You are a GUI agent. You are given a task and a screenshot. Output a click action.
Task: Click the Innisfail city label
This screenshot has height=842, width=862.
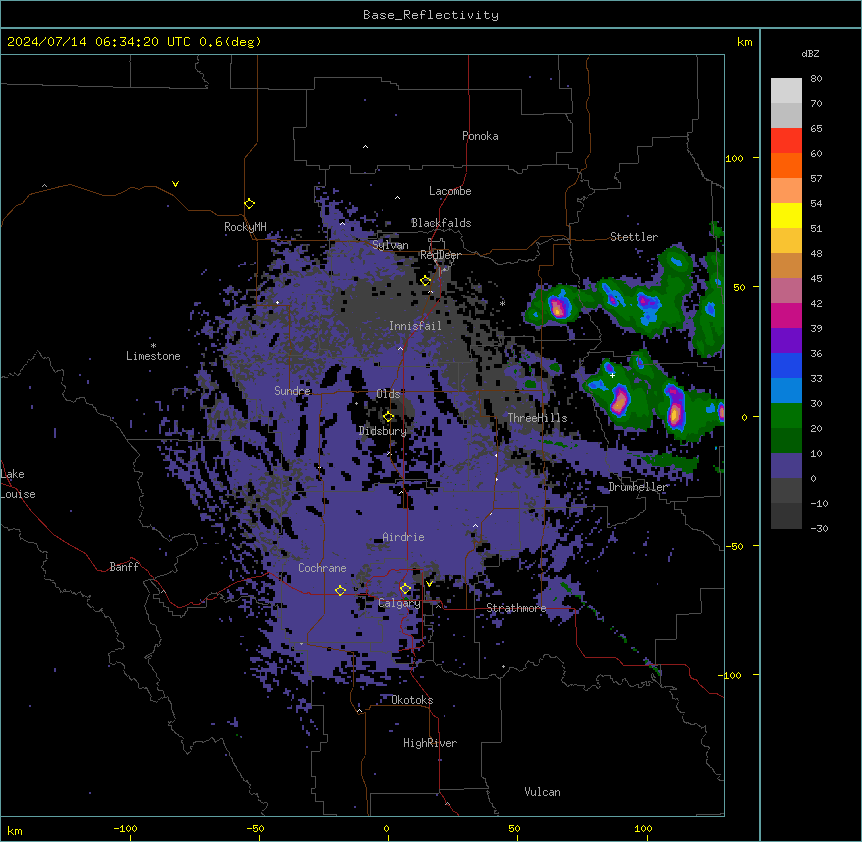coord(415,326)
